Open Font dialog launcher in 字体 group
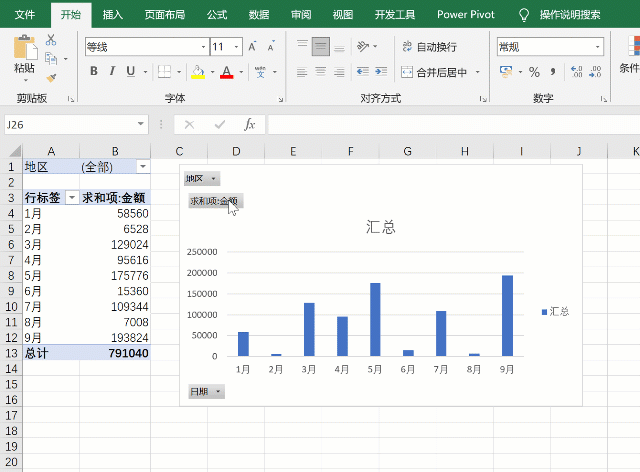 pyautogui.click(x=280, y=99)
